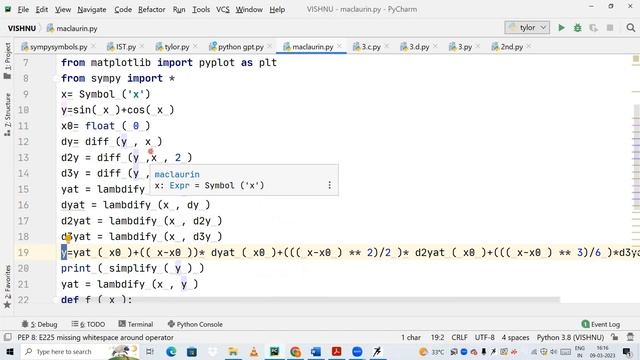Open the Navigate menu
The image size is (640, 360).
(x=92, y=9)
